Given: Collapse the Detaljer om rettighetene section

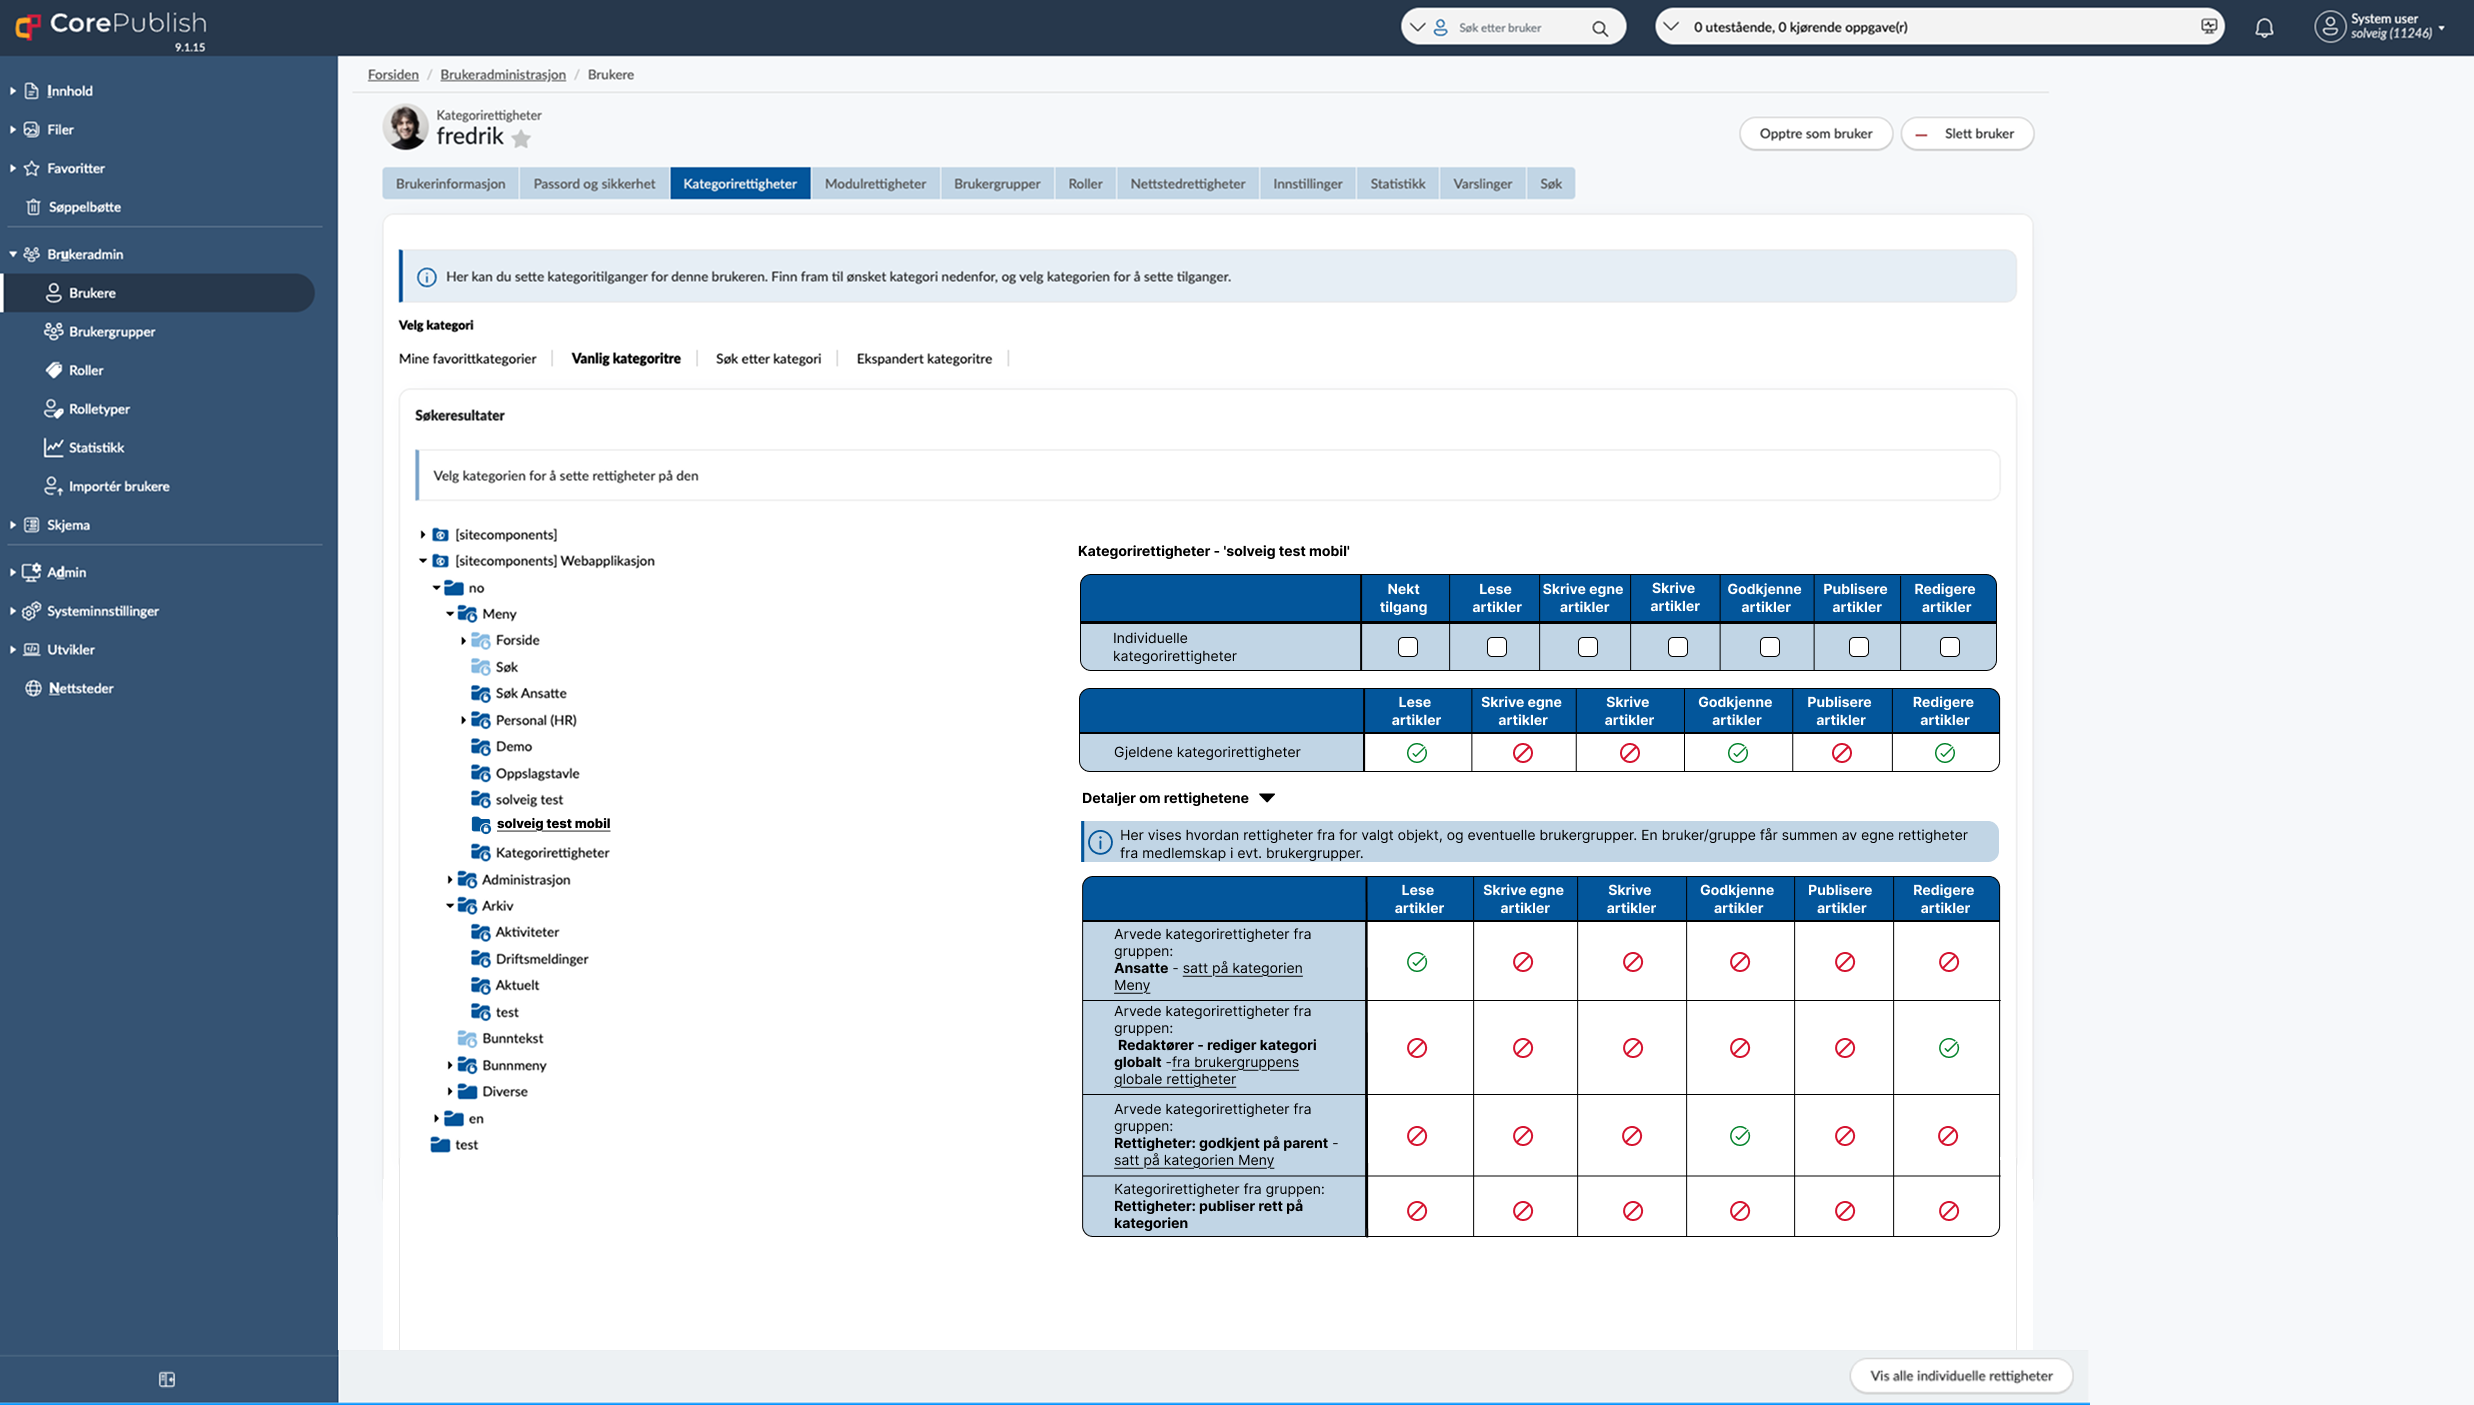Looking at the screenshot, I should coord(1266,798).
